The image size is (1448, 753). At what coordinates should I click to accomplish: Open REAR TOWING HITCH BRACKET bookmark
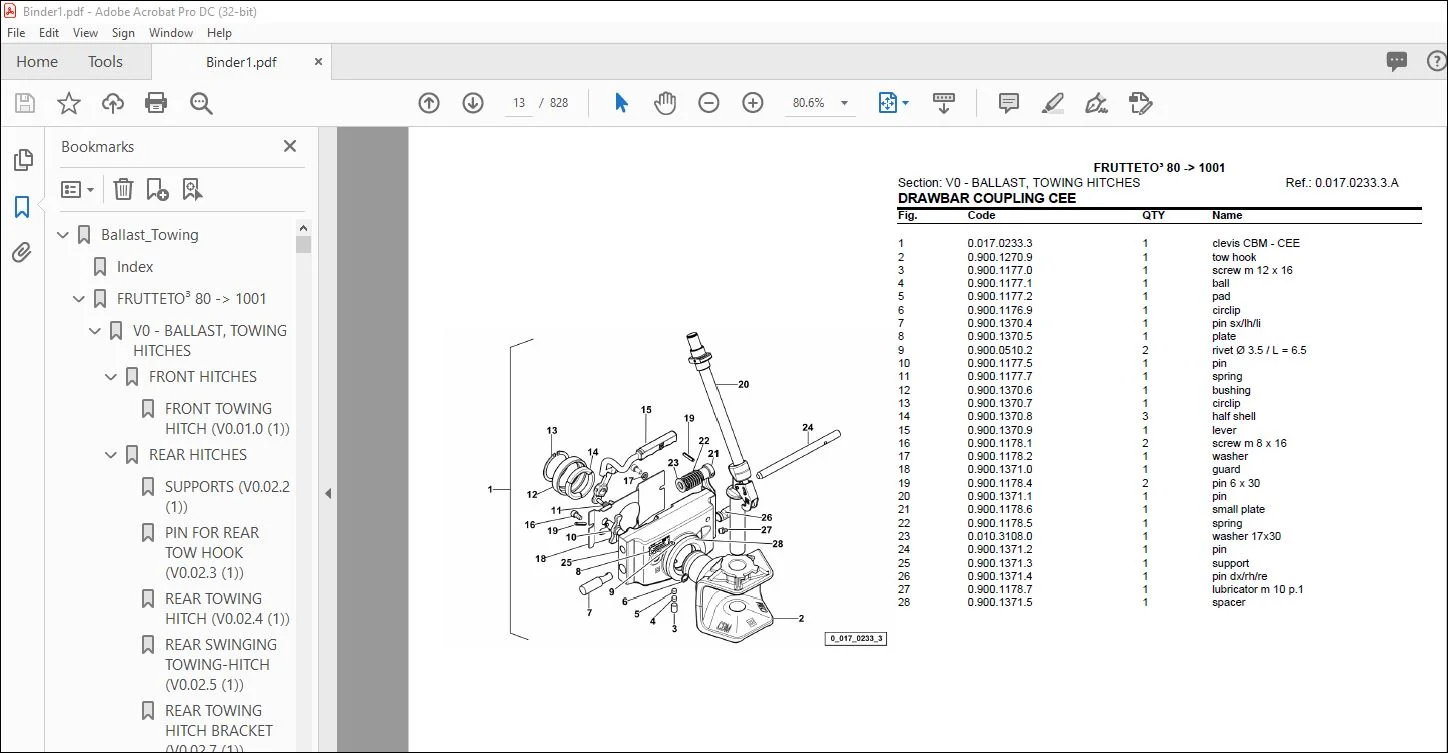pyautogui.click(x=219, y=731)
